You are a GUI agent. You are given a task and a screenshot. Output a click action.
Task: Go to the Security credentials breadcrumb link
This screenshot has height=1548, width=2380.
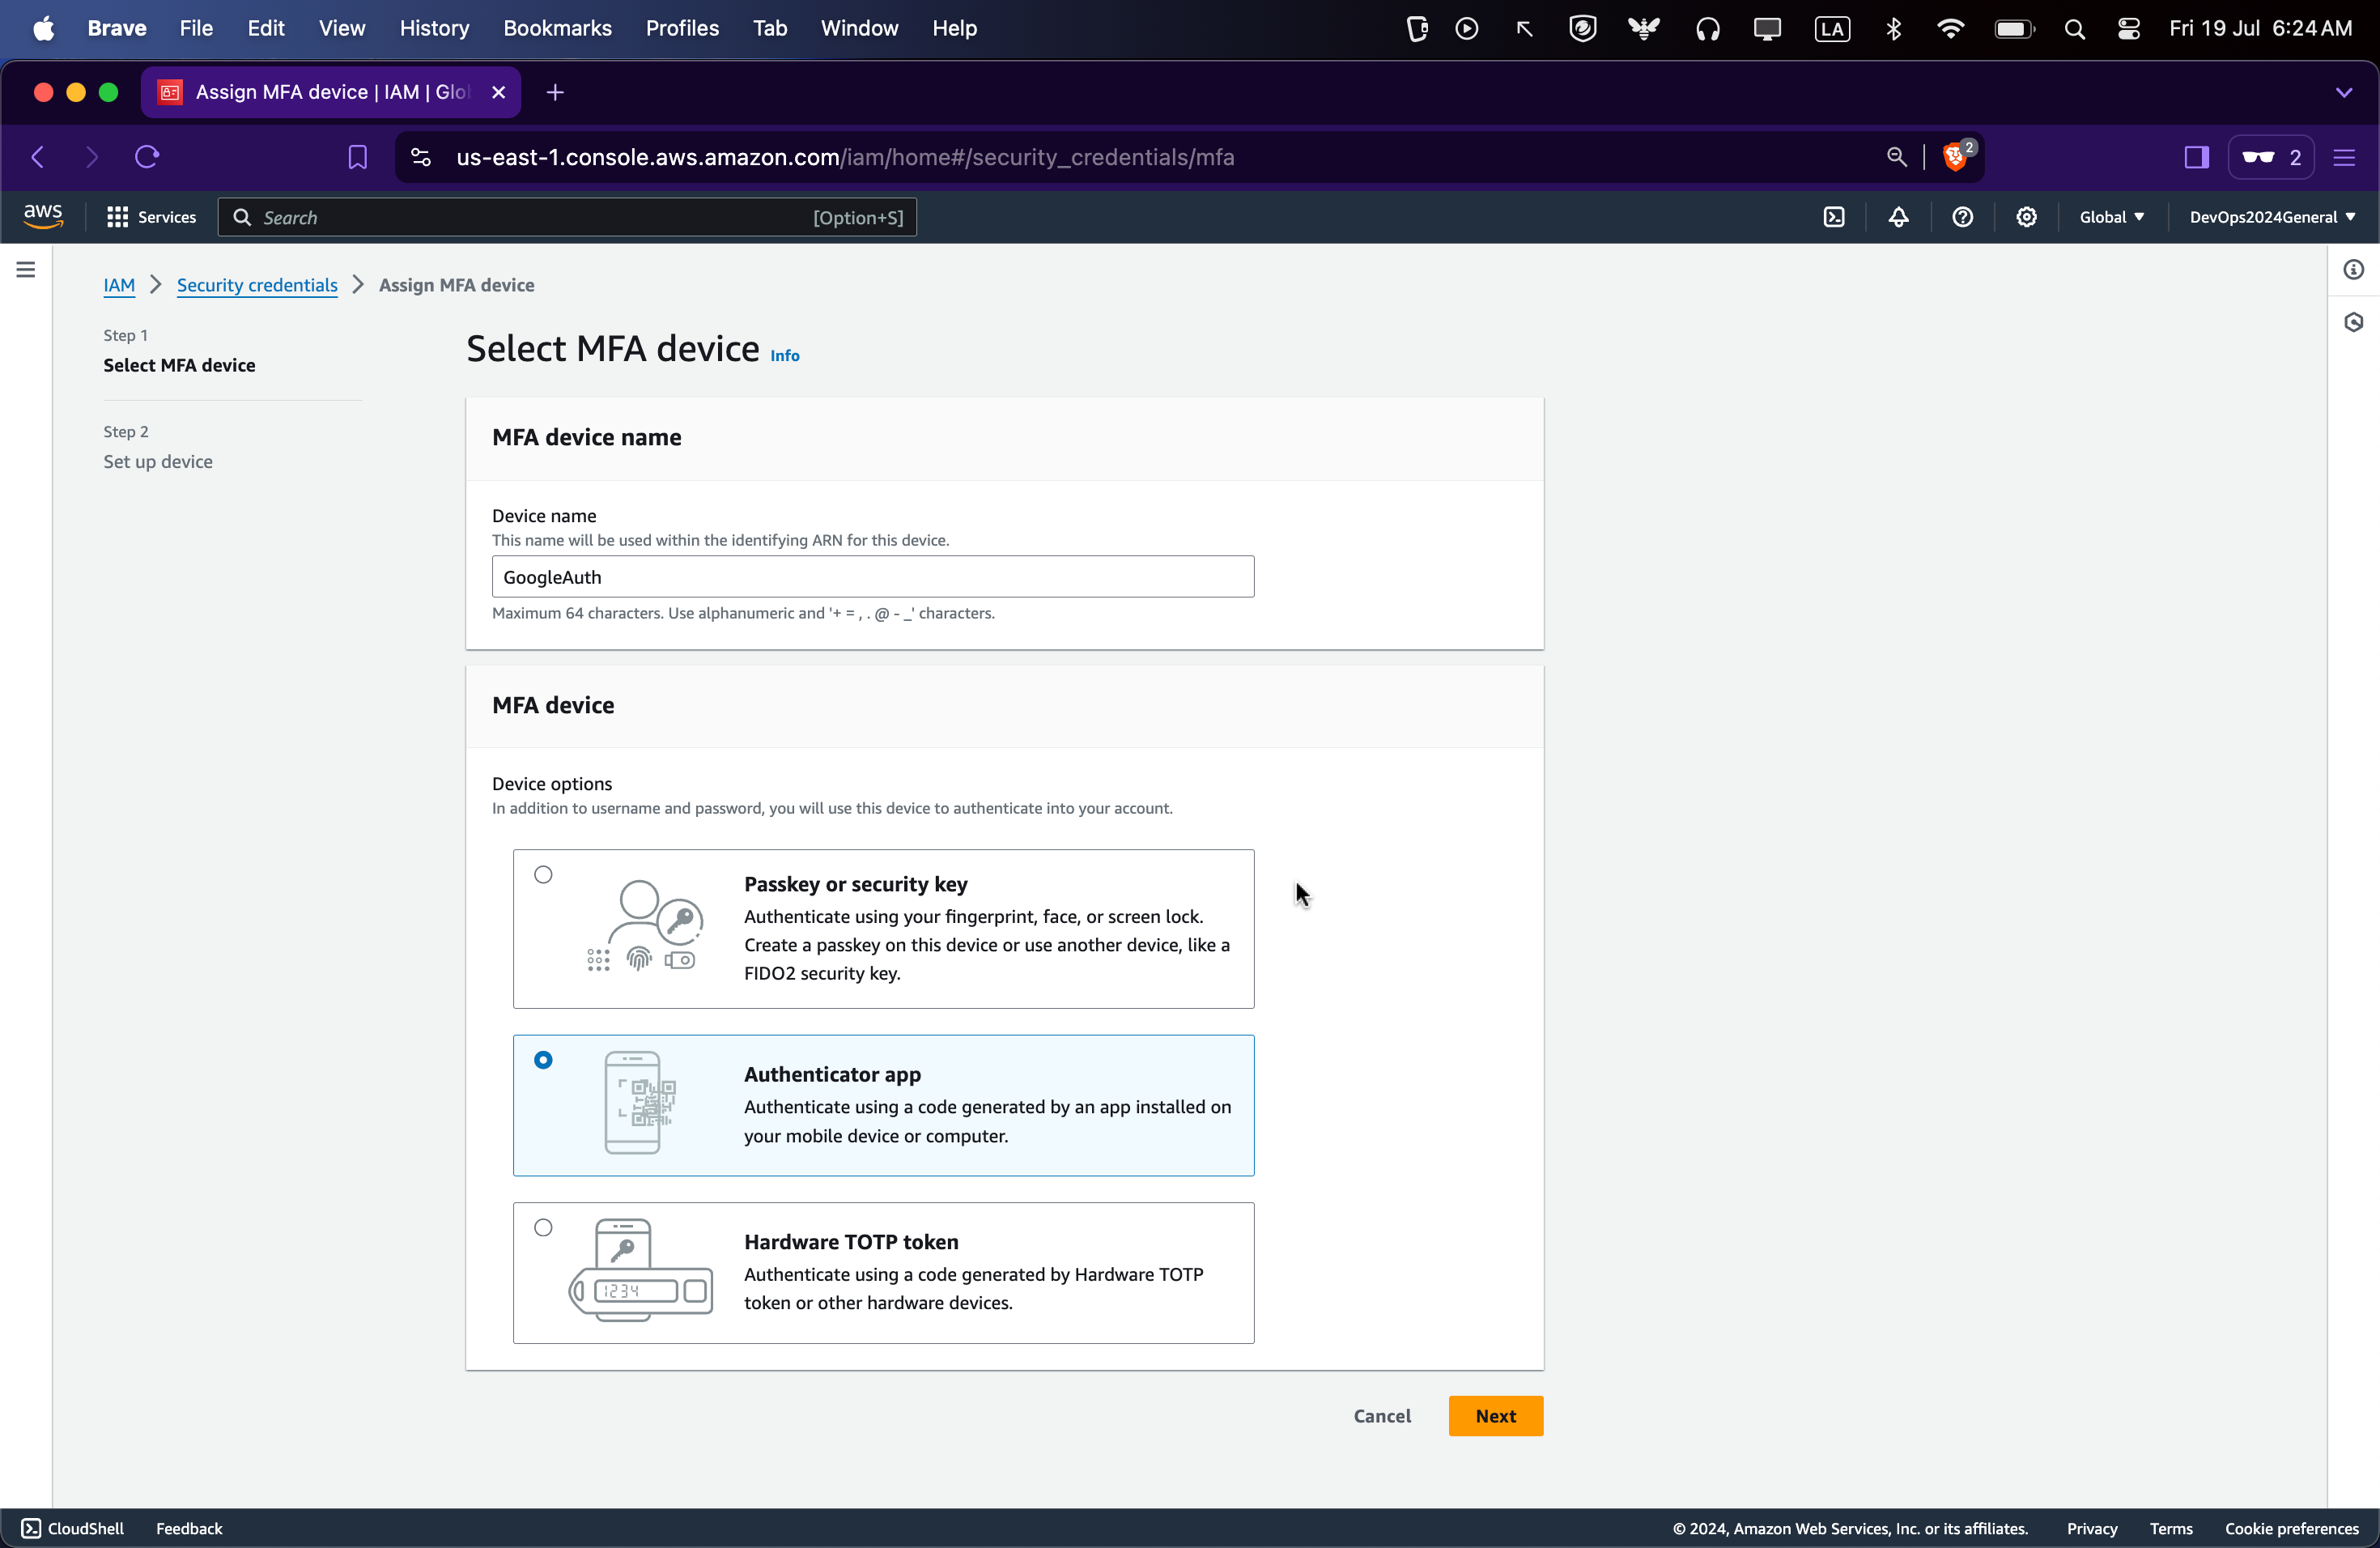[x=257, y=285]
